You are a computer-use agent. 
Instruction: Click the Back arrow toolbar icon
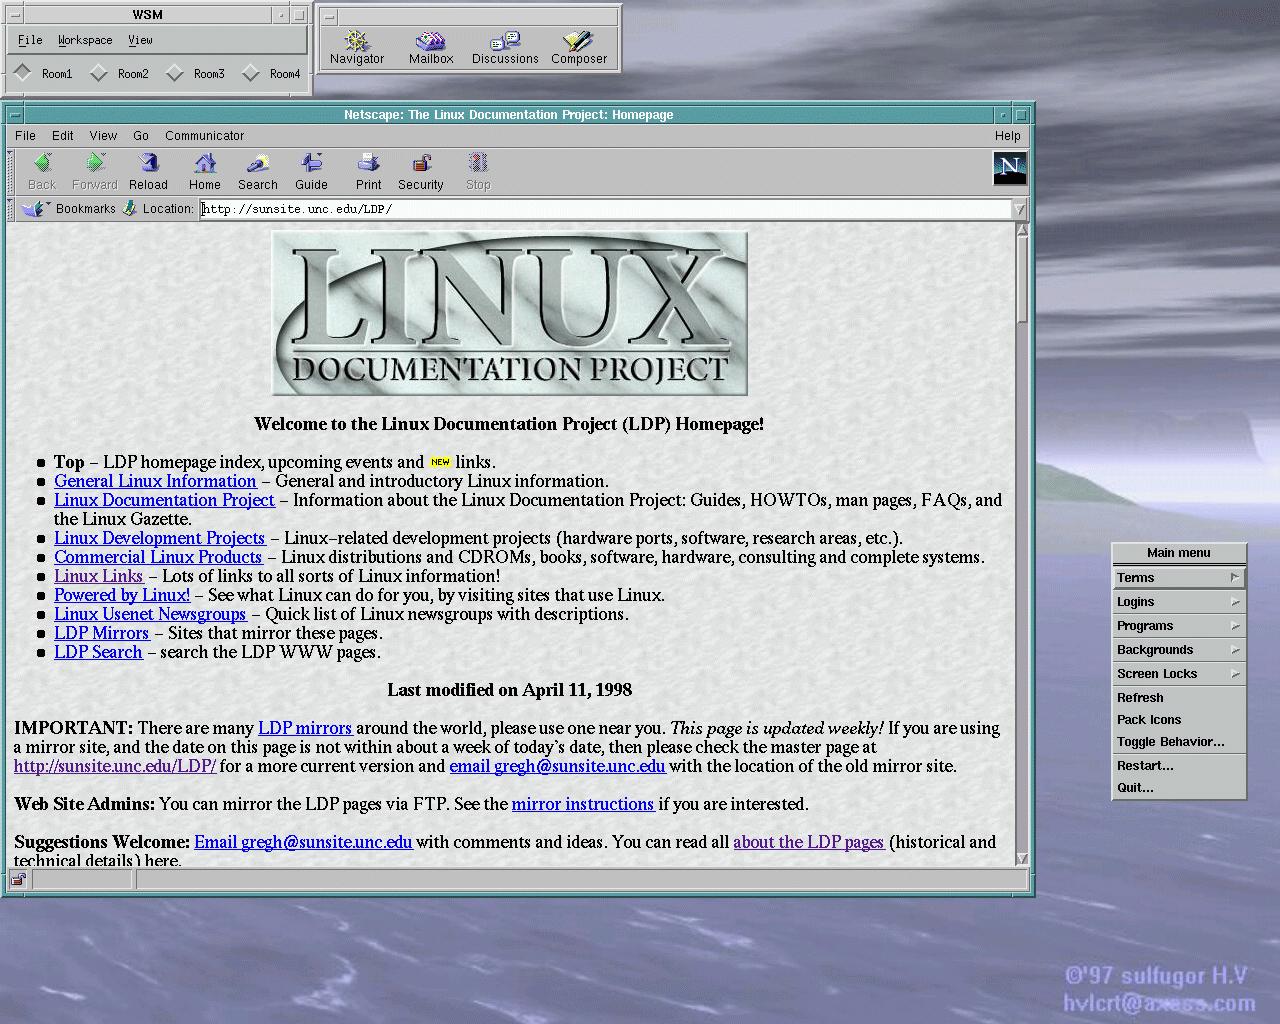(42, 163)
